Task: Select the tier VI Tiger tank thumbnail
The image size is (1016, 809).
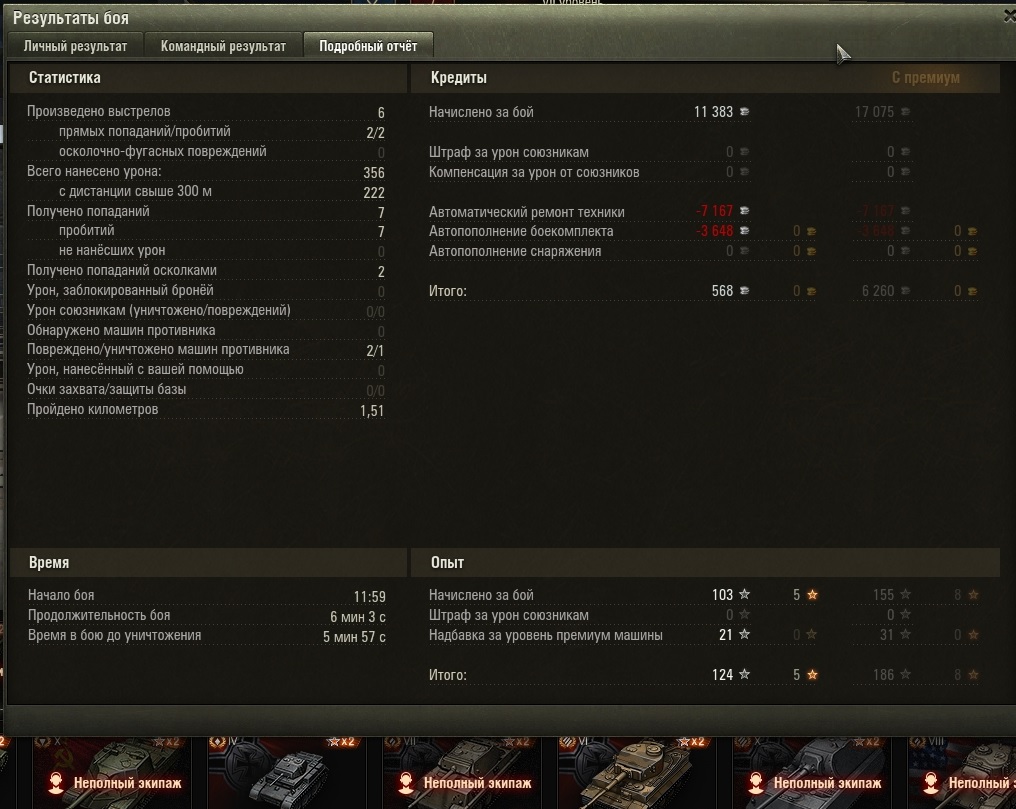Action: click(636, 772)
